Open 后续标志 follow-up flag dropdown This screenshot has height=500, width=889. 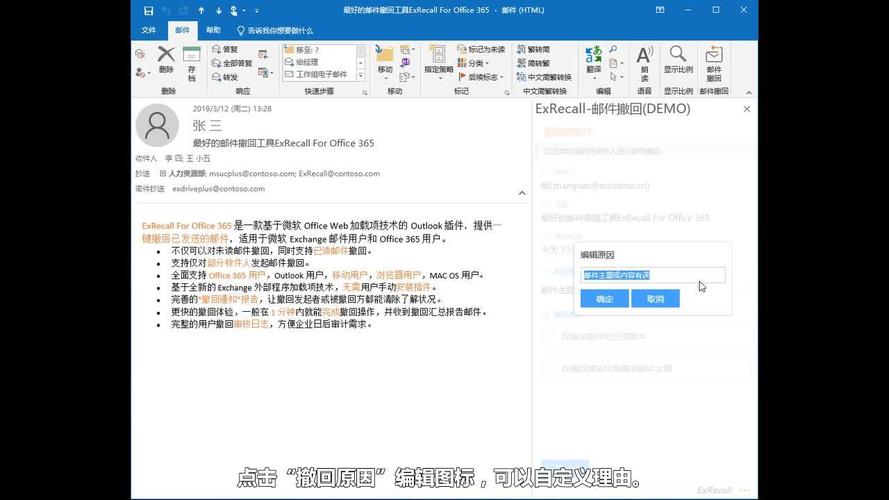point(481,77)
